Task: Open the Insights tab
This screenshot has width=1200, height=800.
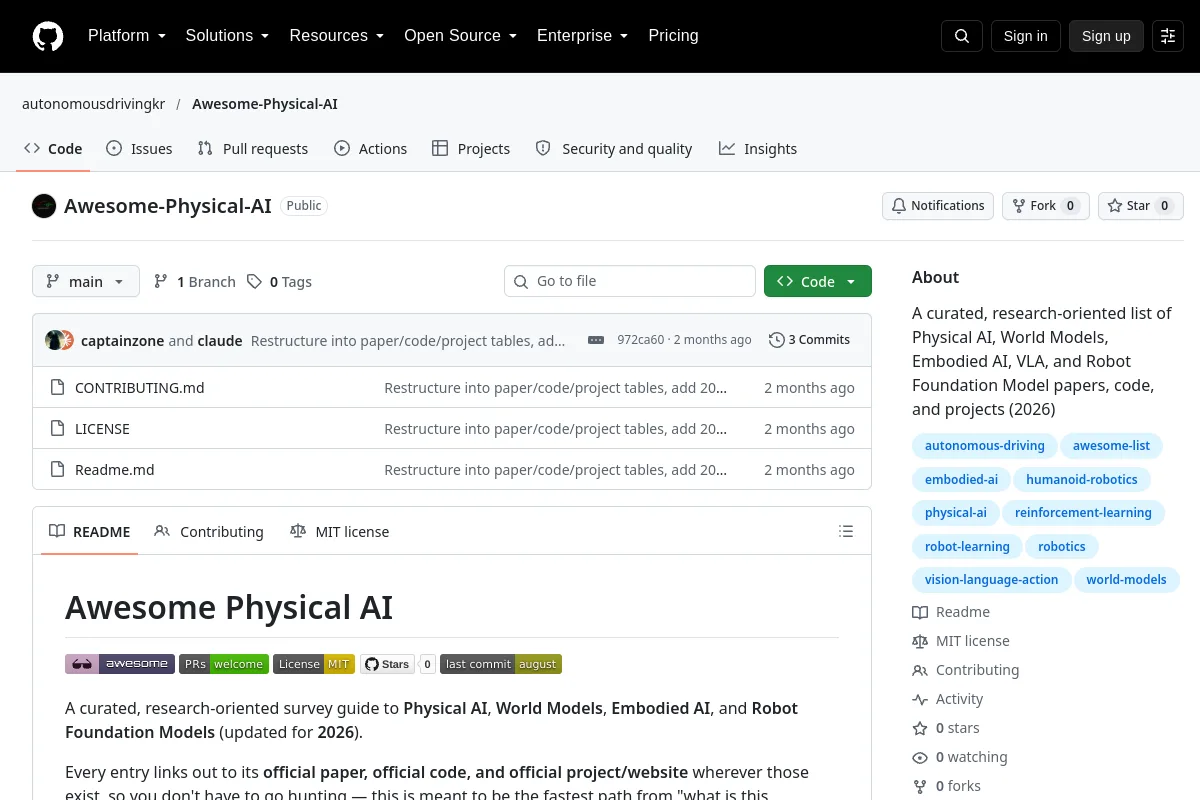Action: point(758,149)
